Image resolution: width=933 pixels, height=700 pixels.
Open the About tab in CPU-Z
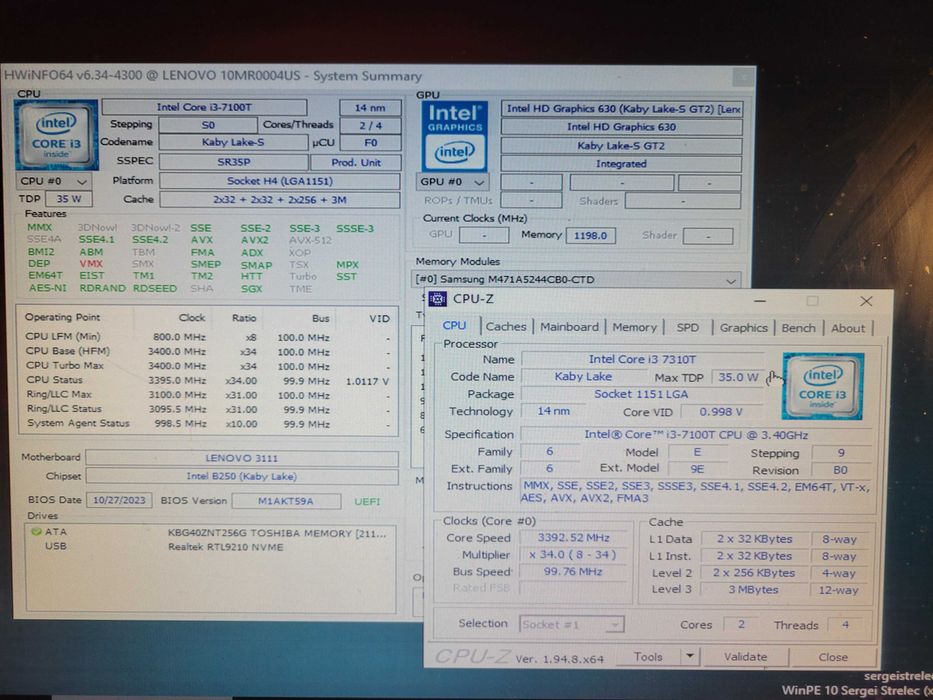[847, 328]
